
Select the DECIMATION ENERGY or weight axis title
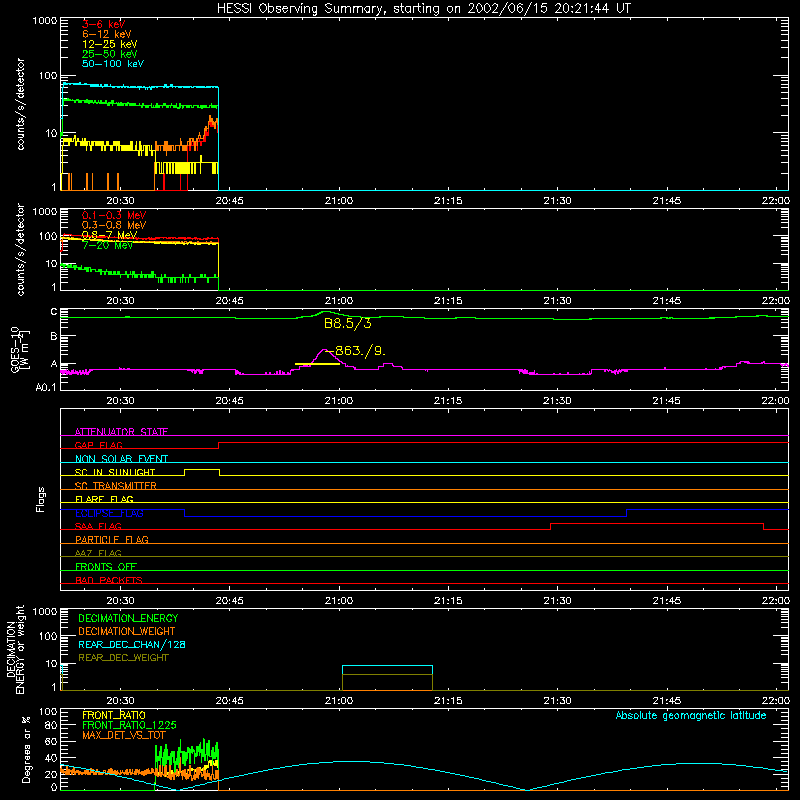click(x=16, y=649)
